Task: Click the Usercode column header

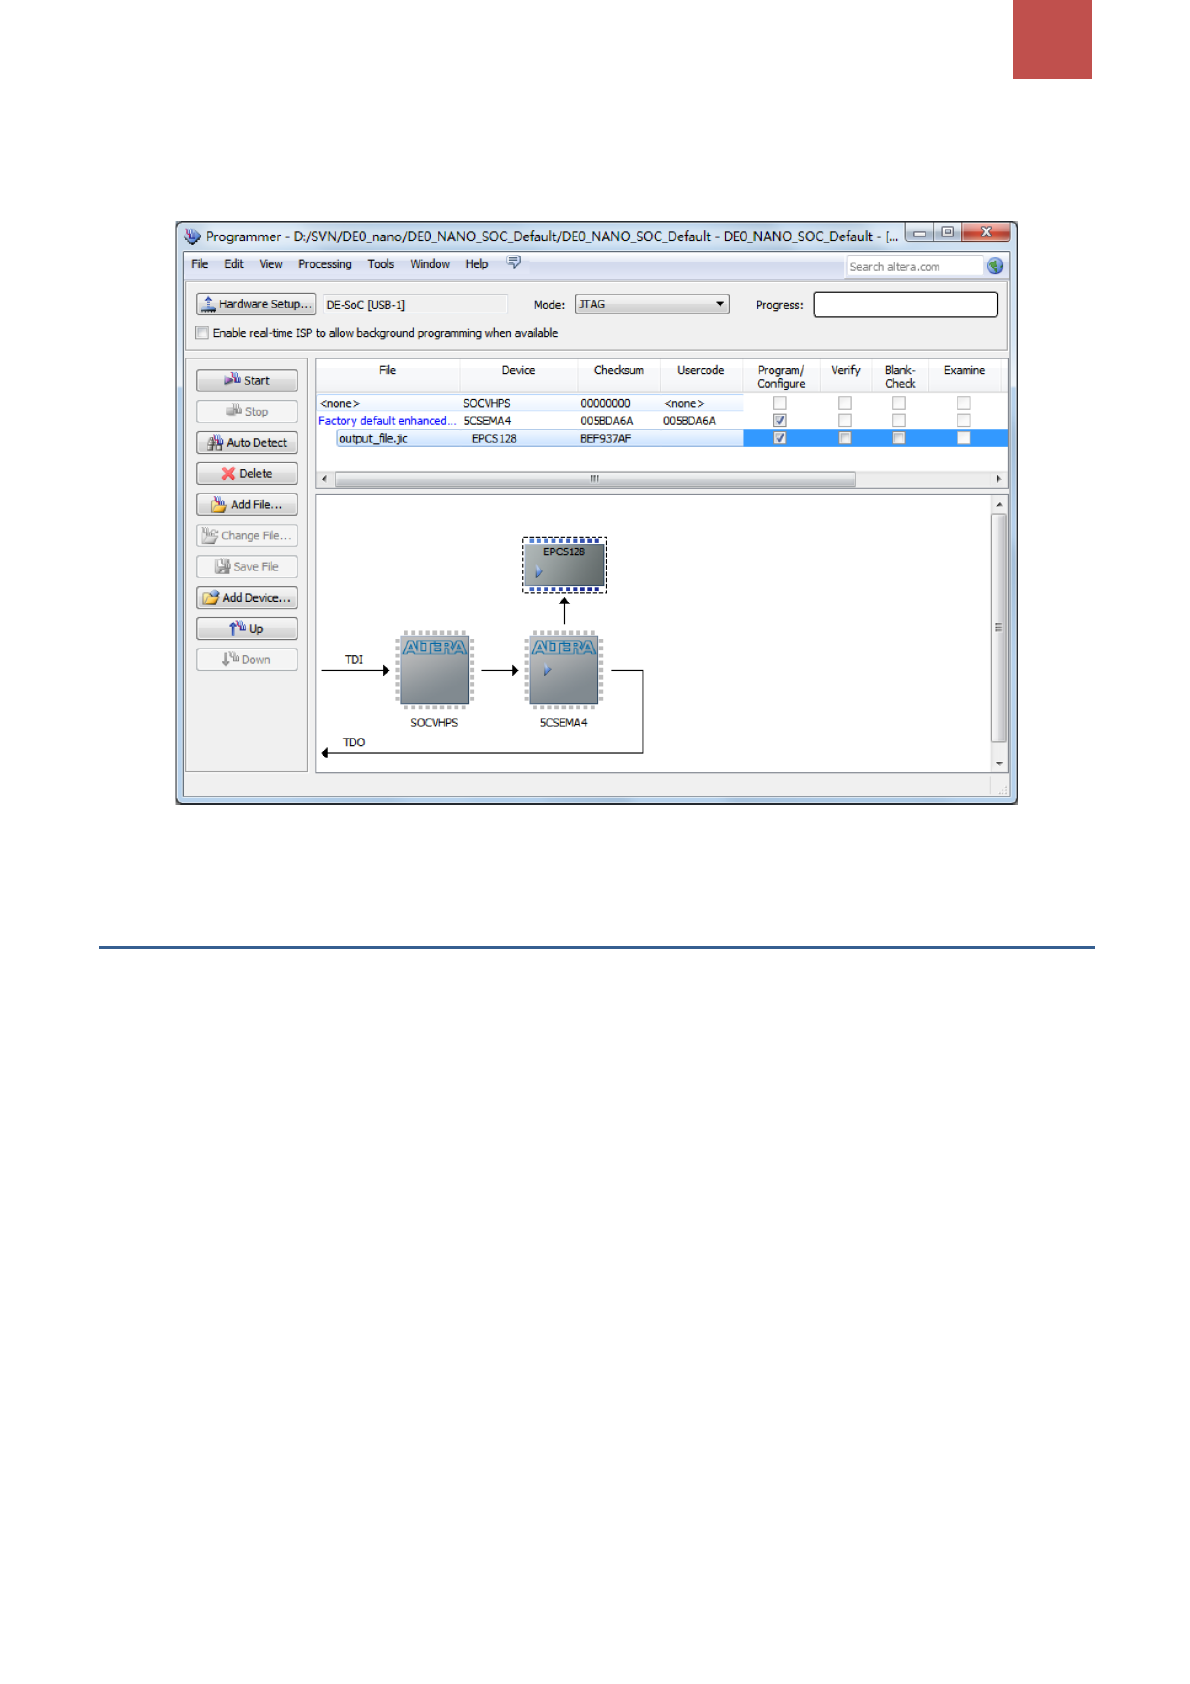Action: 701,376
